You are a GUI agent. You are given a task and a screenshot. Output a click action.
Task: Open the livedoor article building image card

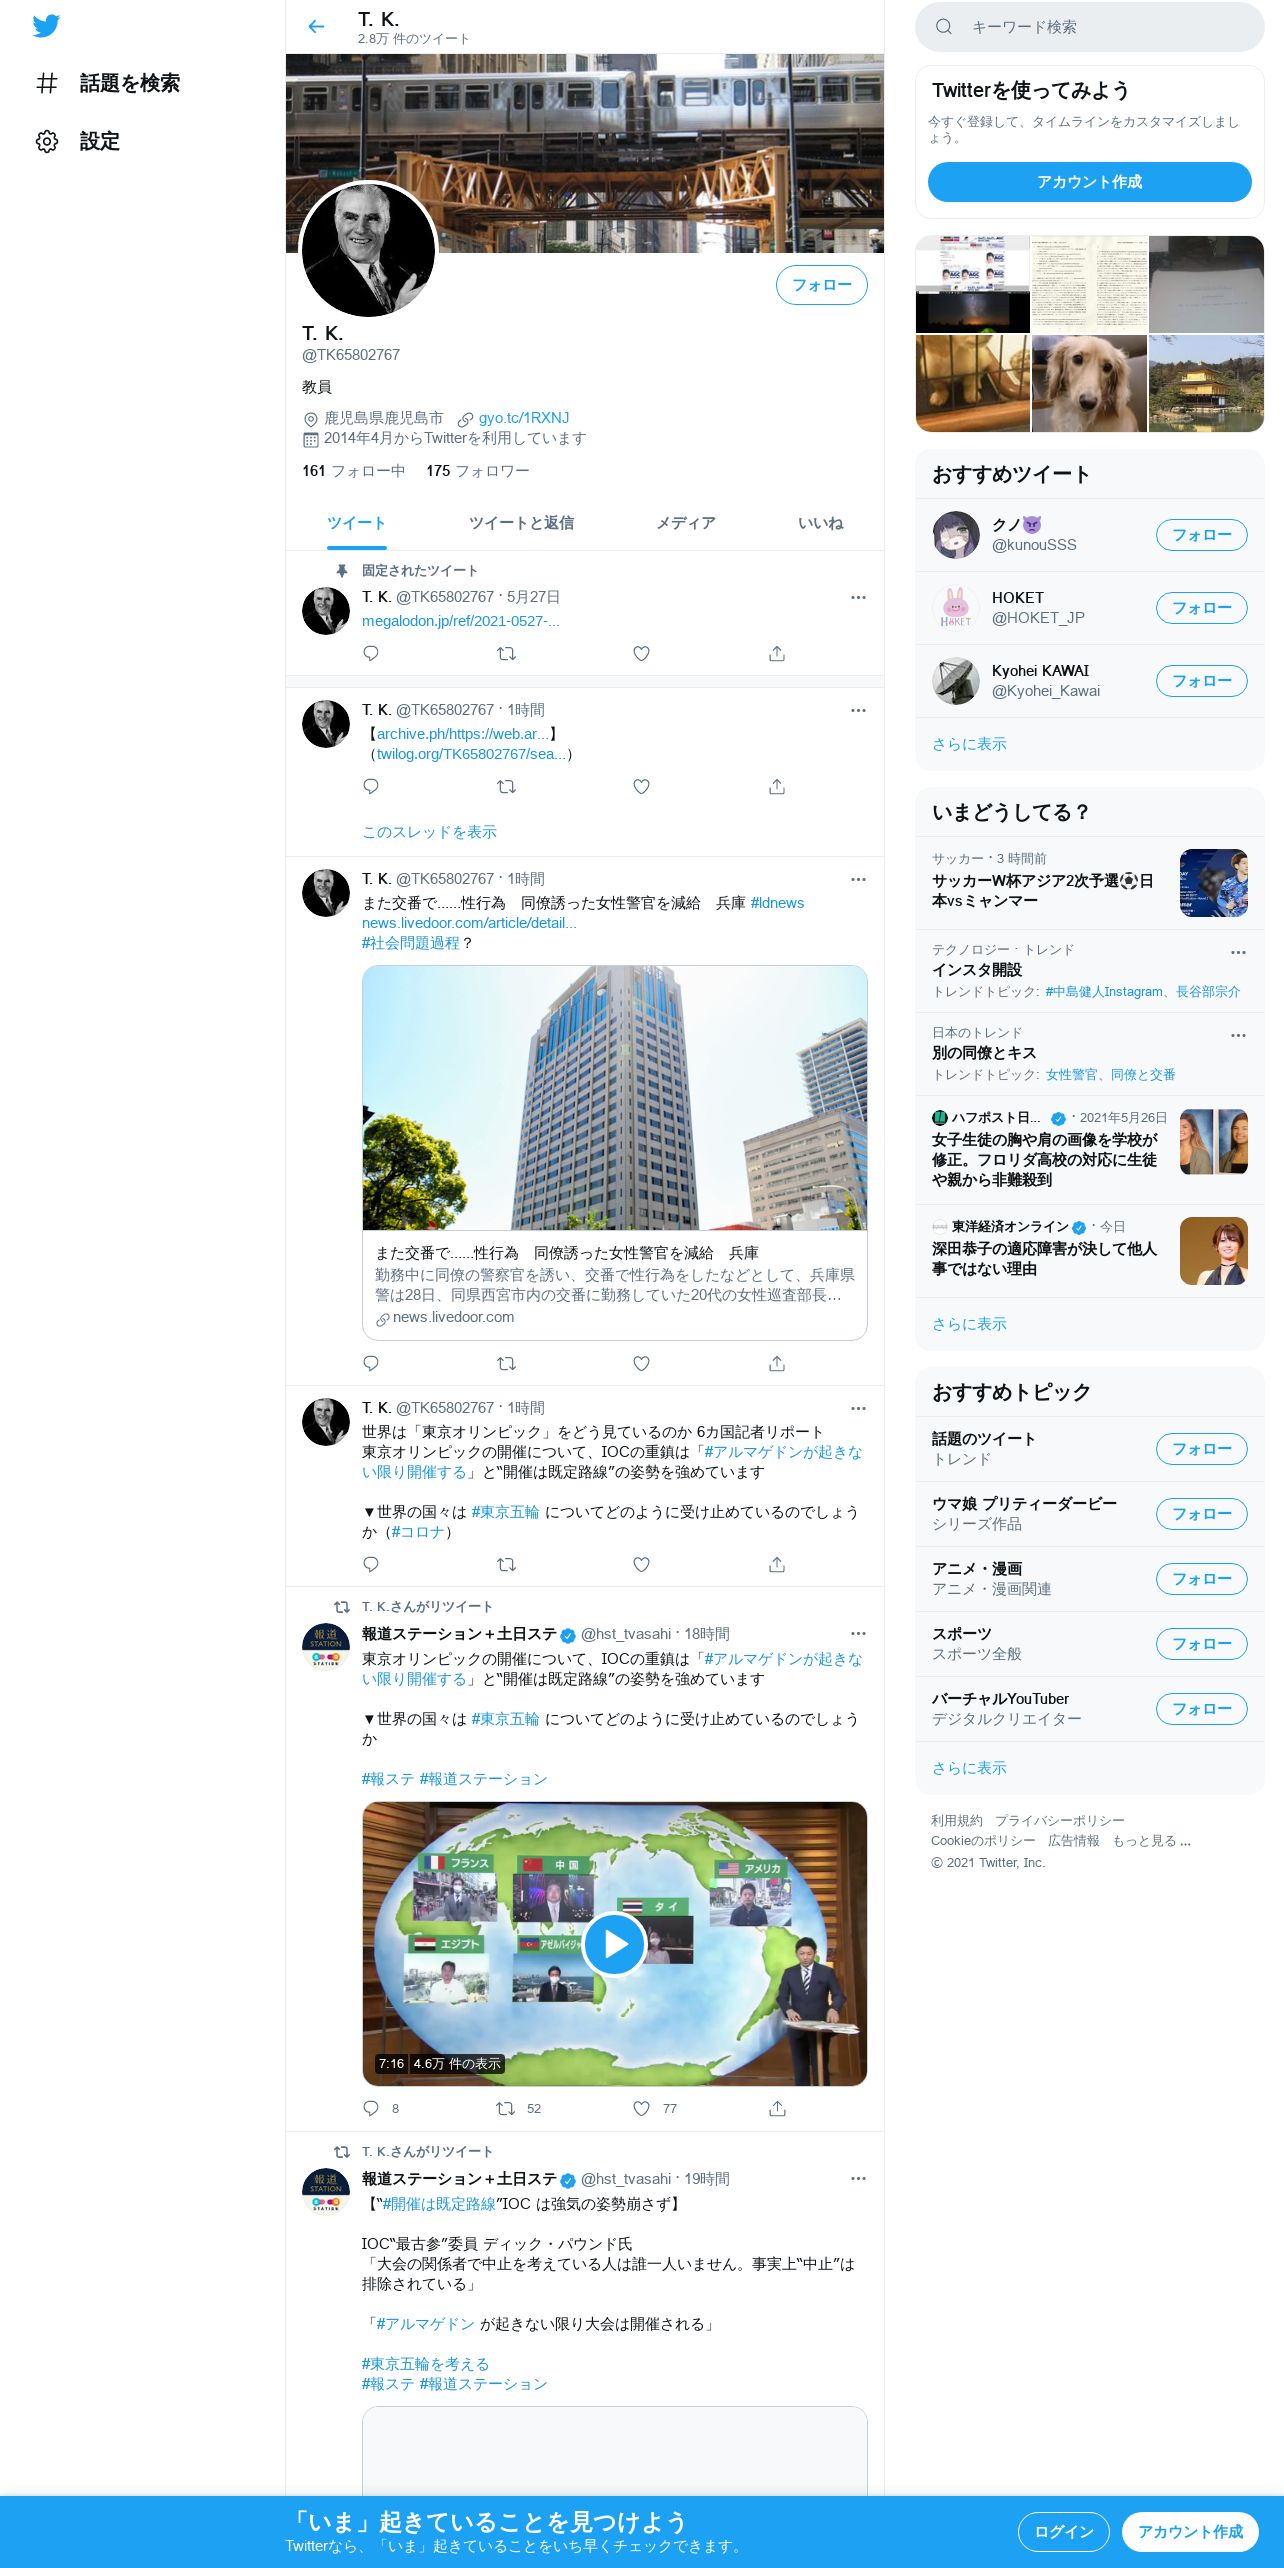point(614,1098)
